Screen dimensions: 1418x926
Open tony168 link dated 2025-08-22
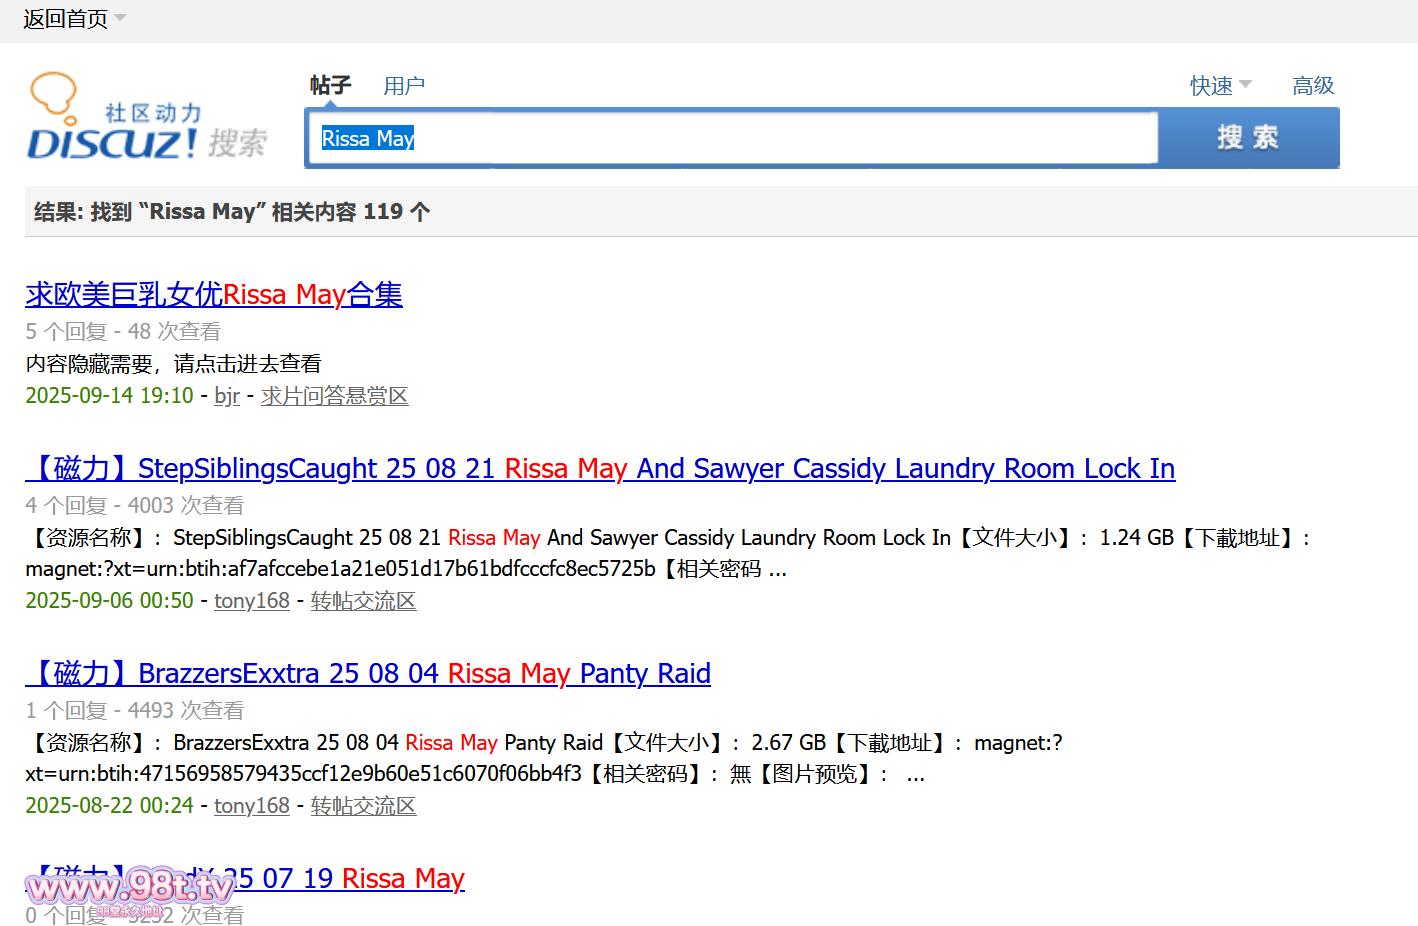[252, 806]
